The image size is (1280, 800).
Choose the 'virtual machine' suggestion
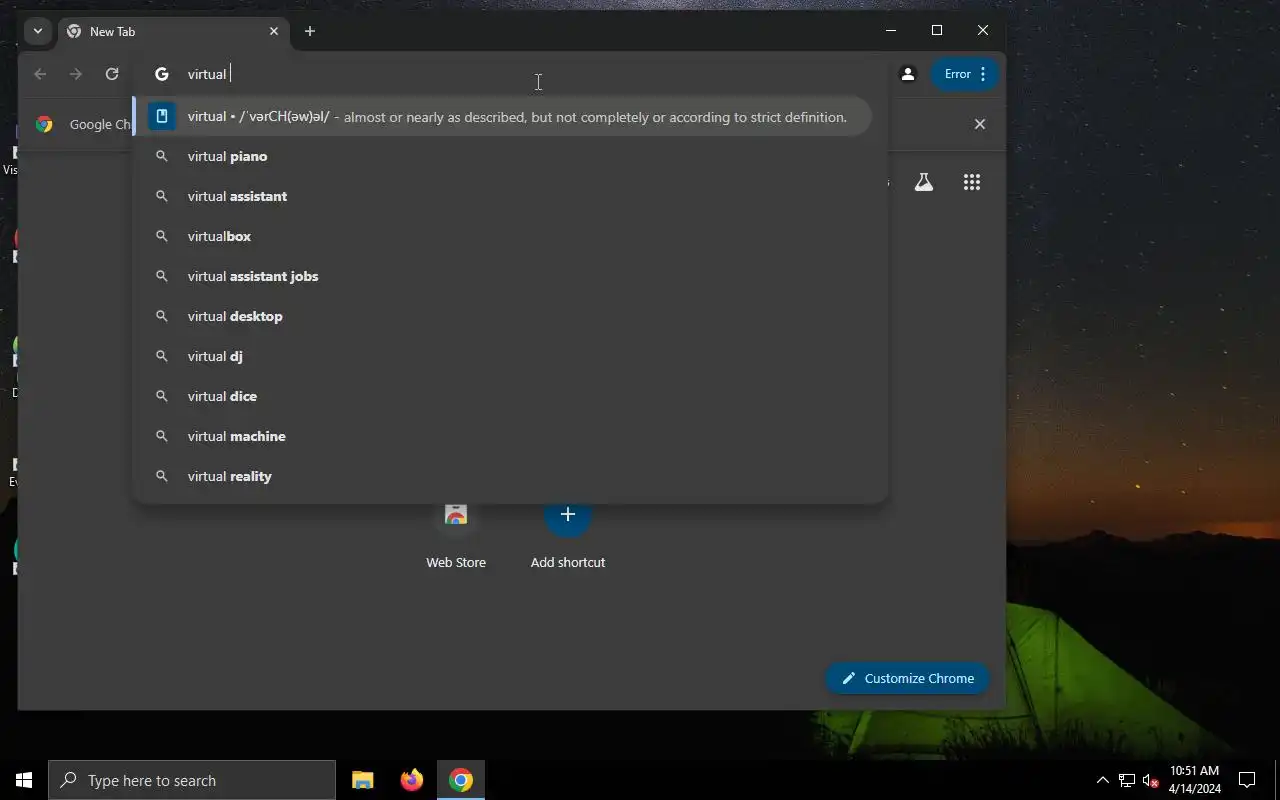click(x=510, y=436)
